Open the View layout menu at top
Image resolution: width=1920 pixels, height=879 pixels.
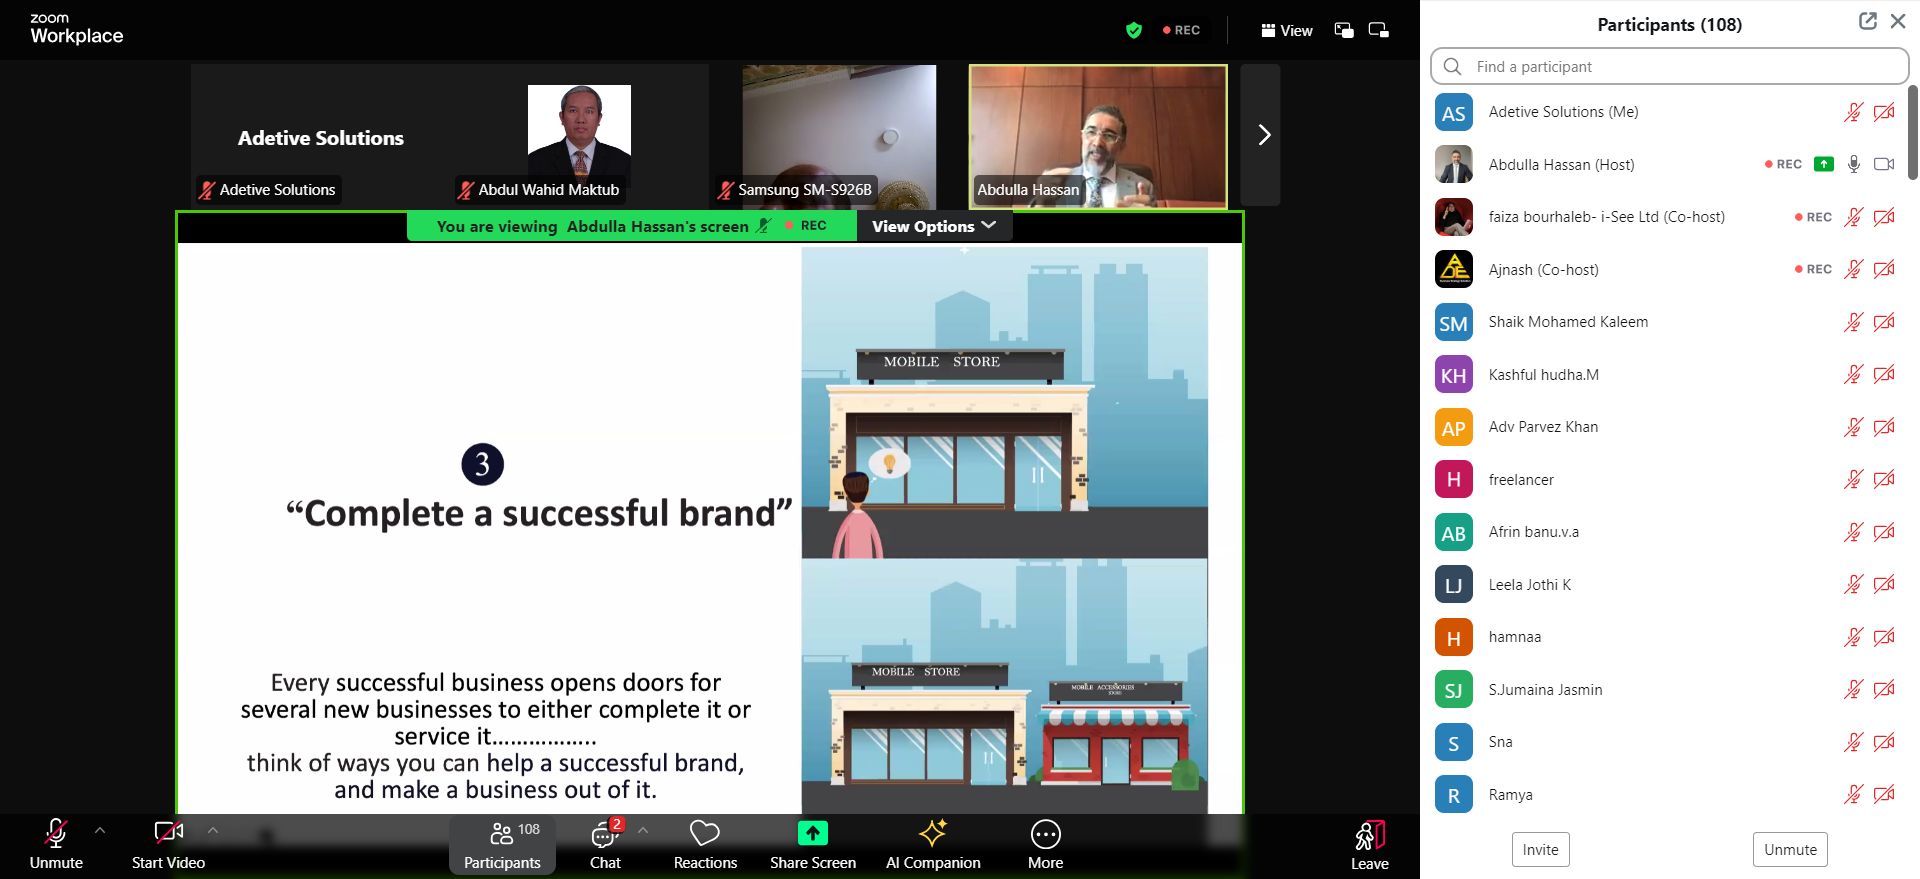click(1286, 30)
